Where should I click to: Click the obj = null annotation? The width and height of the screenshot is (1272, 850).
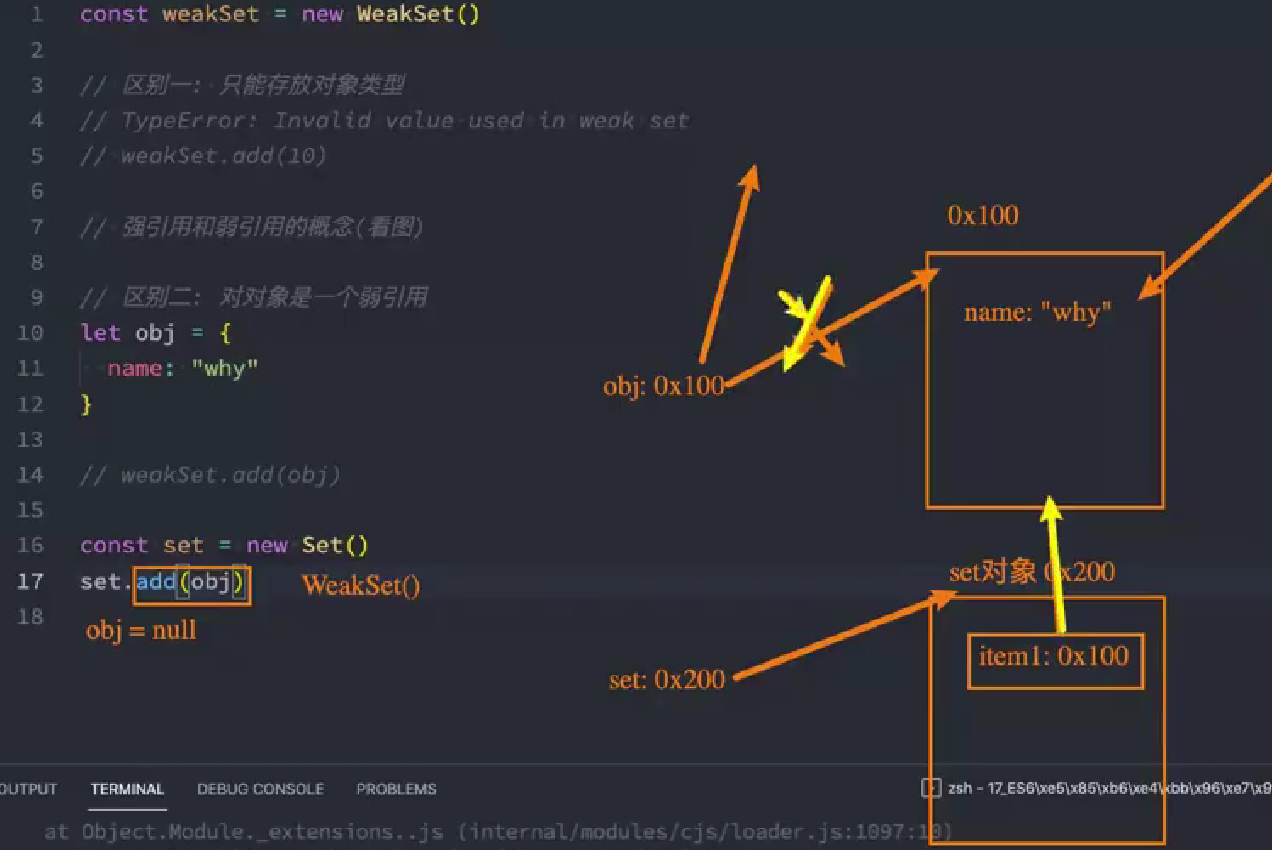pos(141,630)
